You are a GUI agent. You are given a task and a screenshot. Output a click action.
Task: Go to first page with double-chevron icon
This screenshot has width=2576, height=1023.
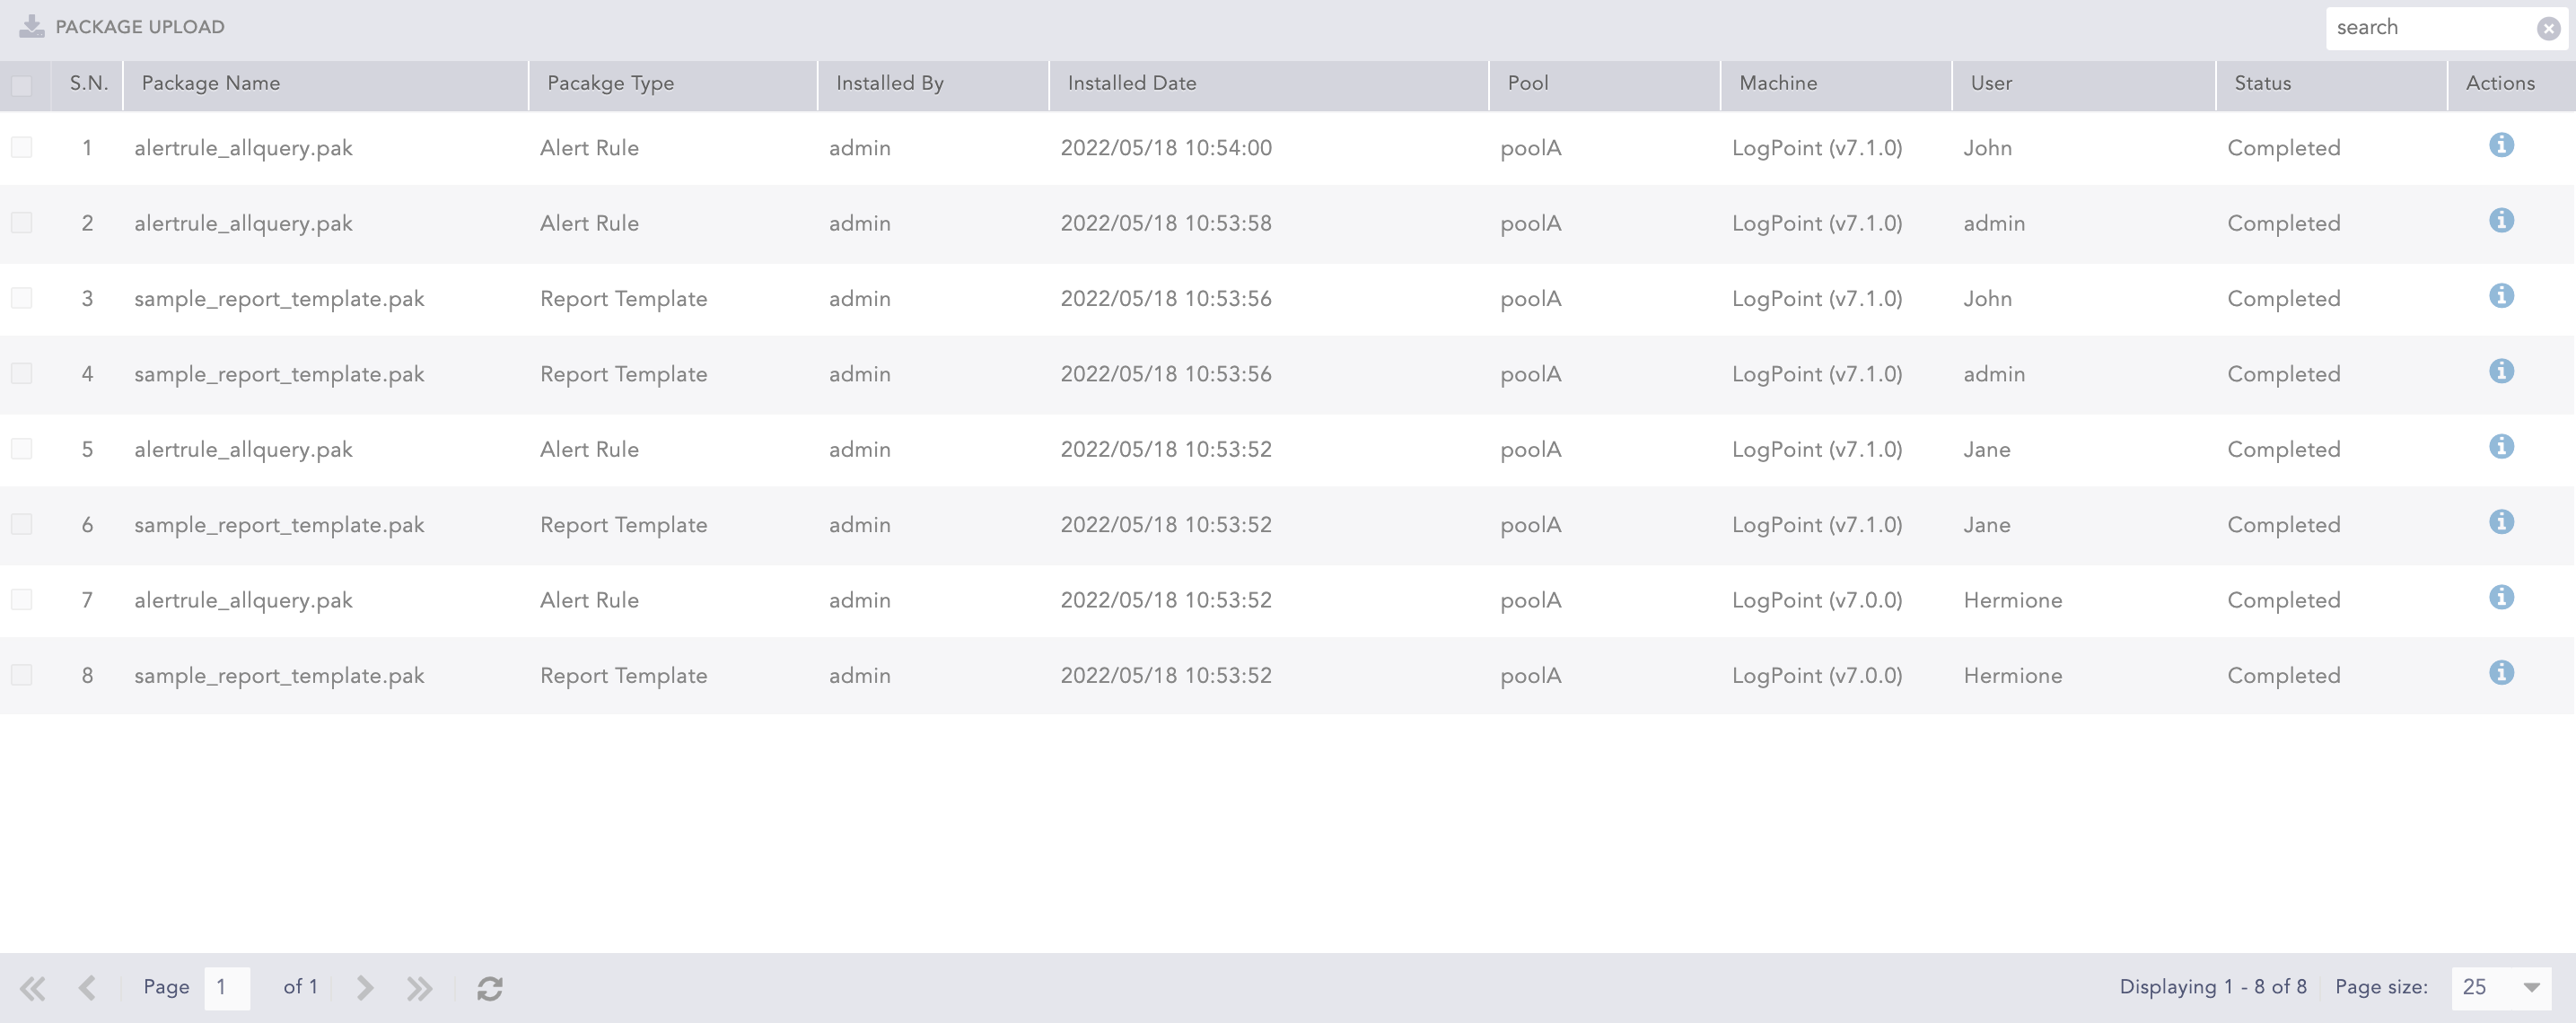(32, 988)
